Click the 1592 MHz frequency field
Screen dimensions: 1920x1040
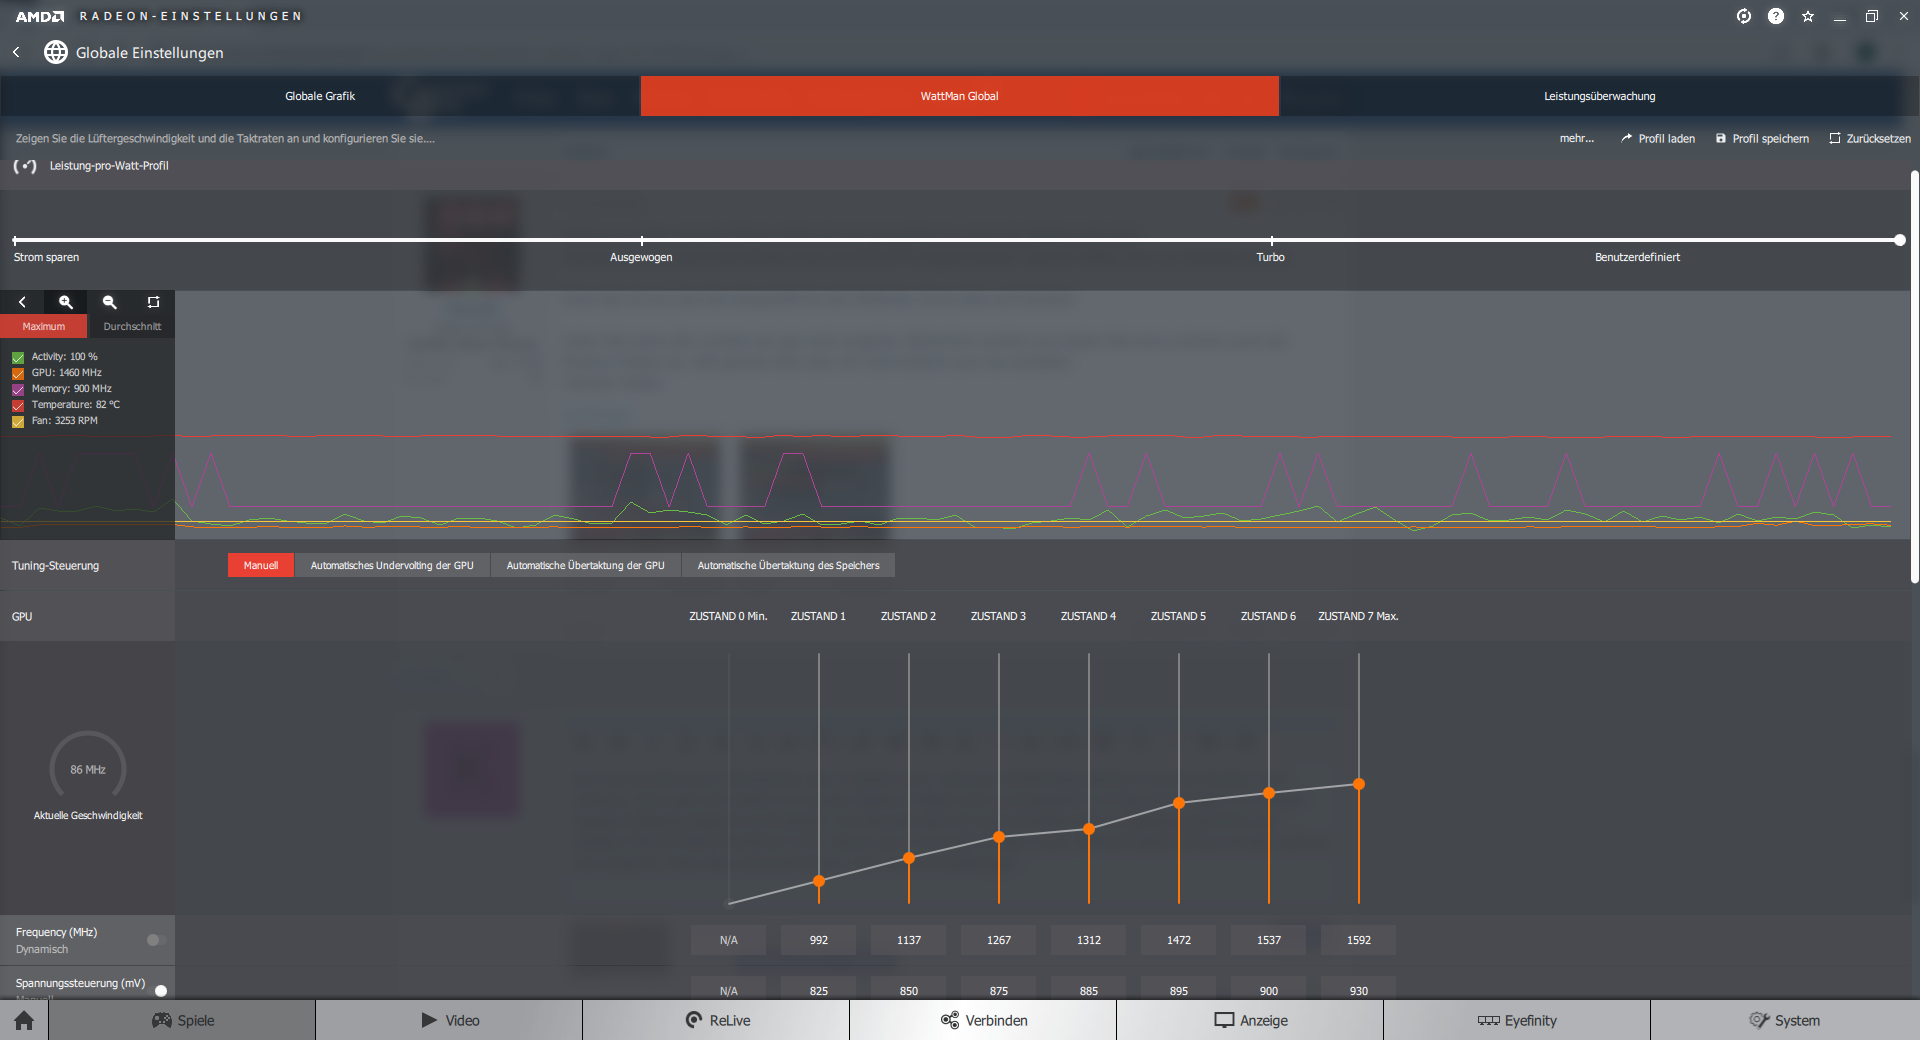point(1359,940)
